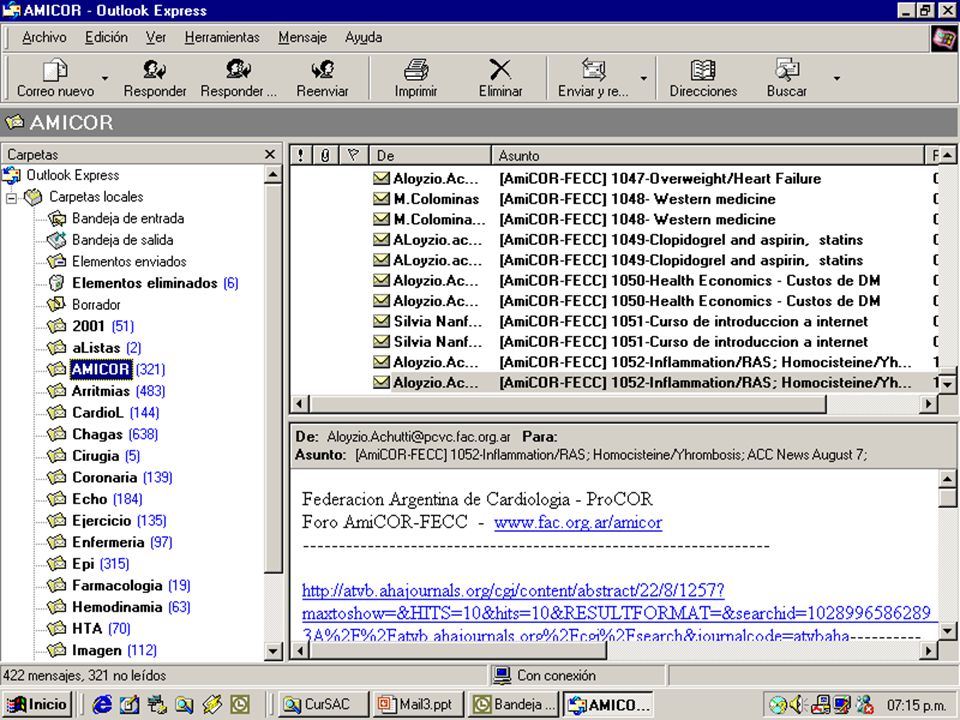The width and height of the screenshot is (960, 720).
Task: Open Enviar y recibir dropdown arrow
Action: (643, 78)
